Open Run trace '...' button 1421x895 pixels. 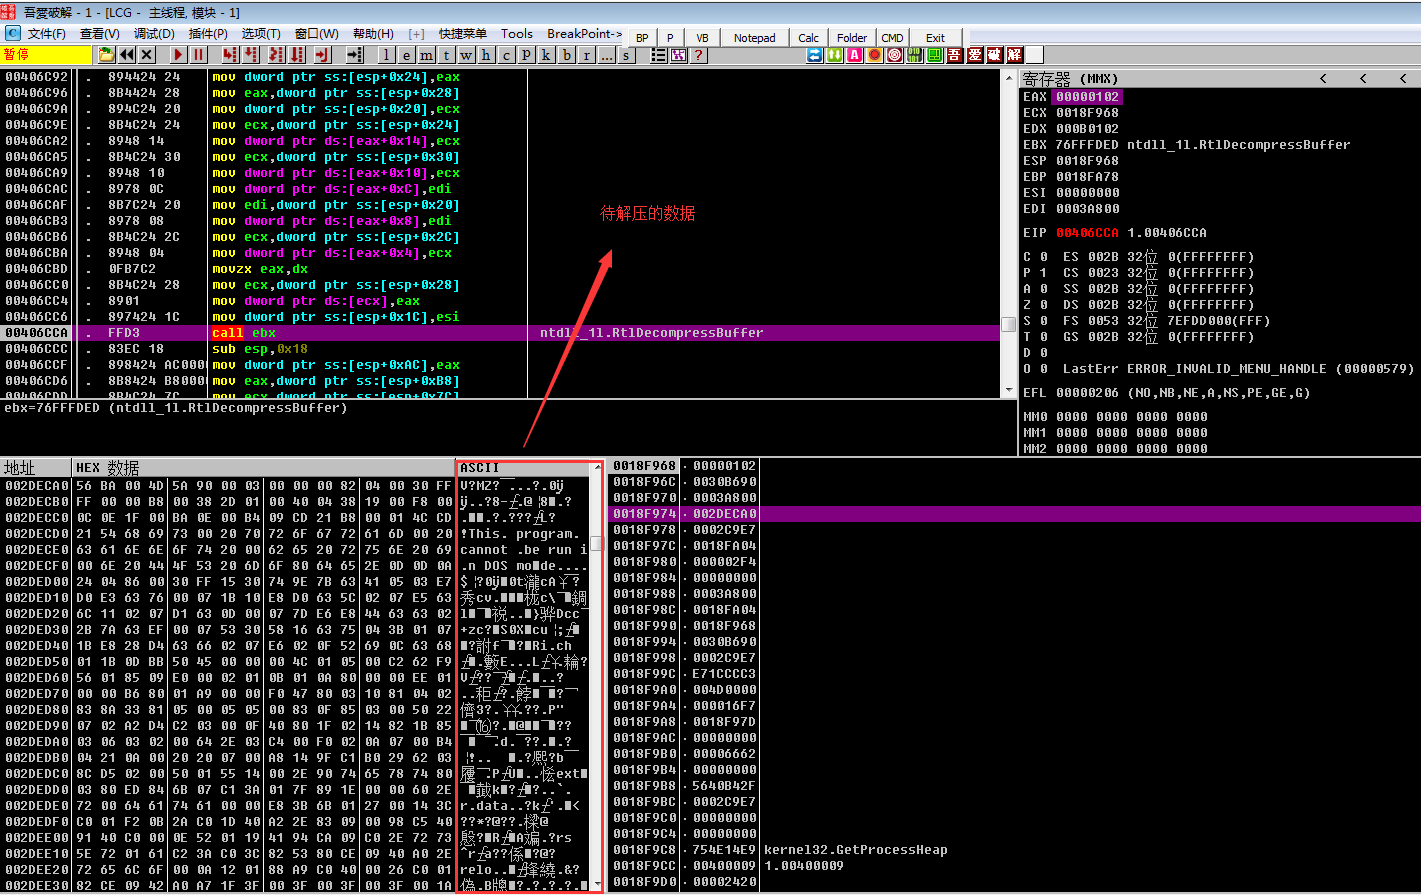pyautogui.click(x=606, y=55)
